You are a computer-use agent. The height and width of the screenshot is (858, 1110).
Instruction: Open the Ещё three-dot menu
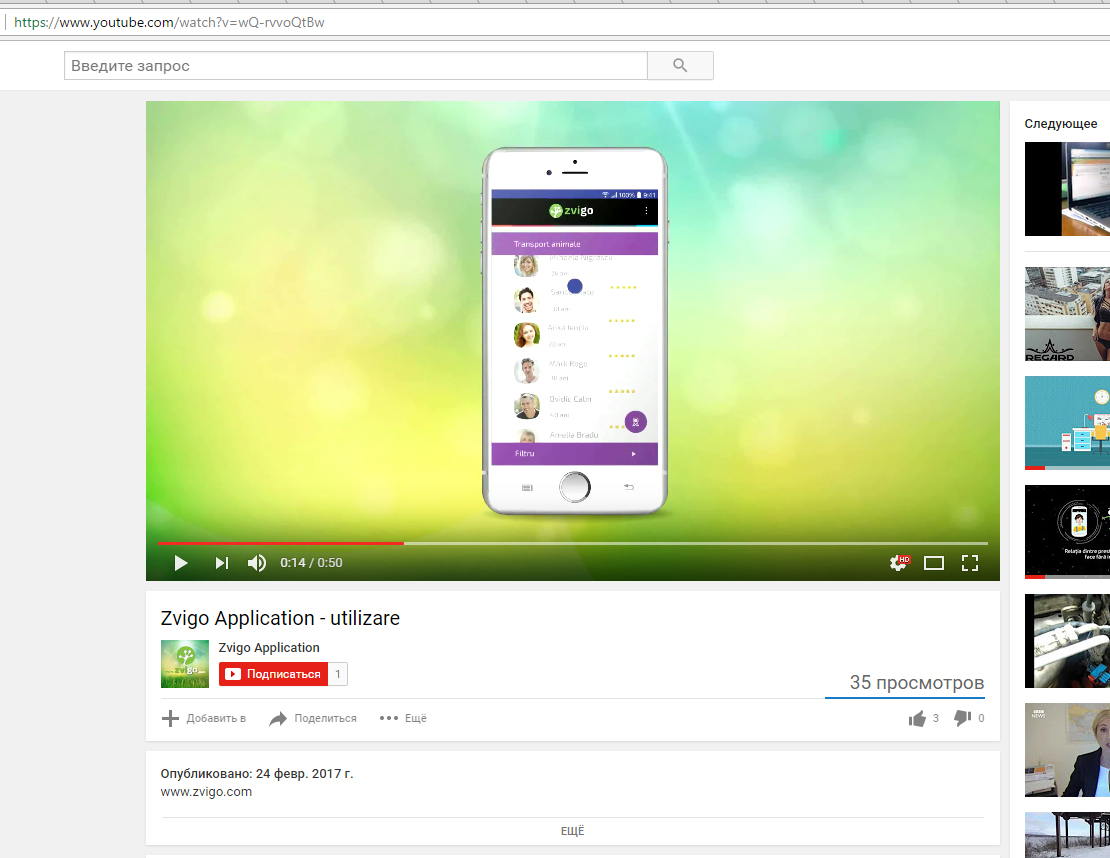403,718
